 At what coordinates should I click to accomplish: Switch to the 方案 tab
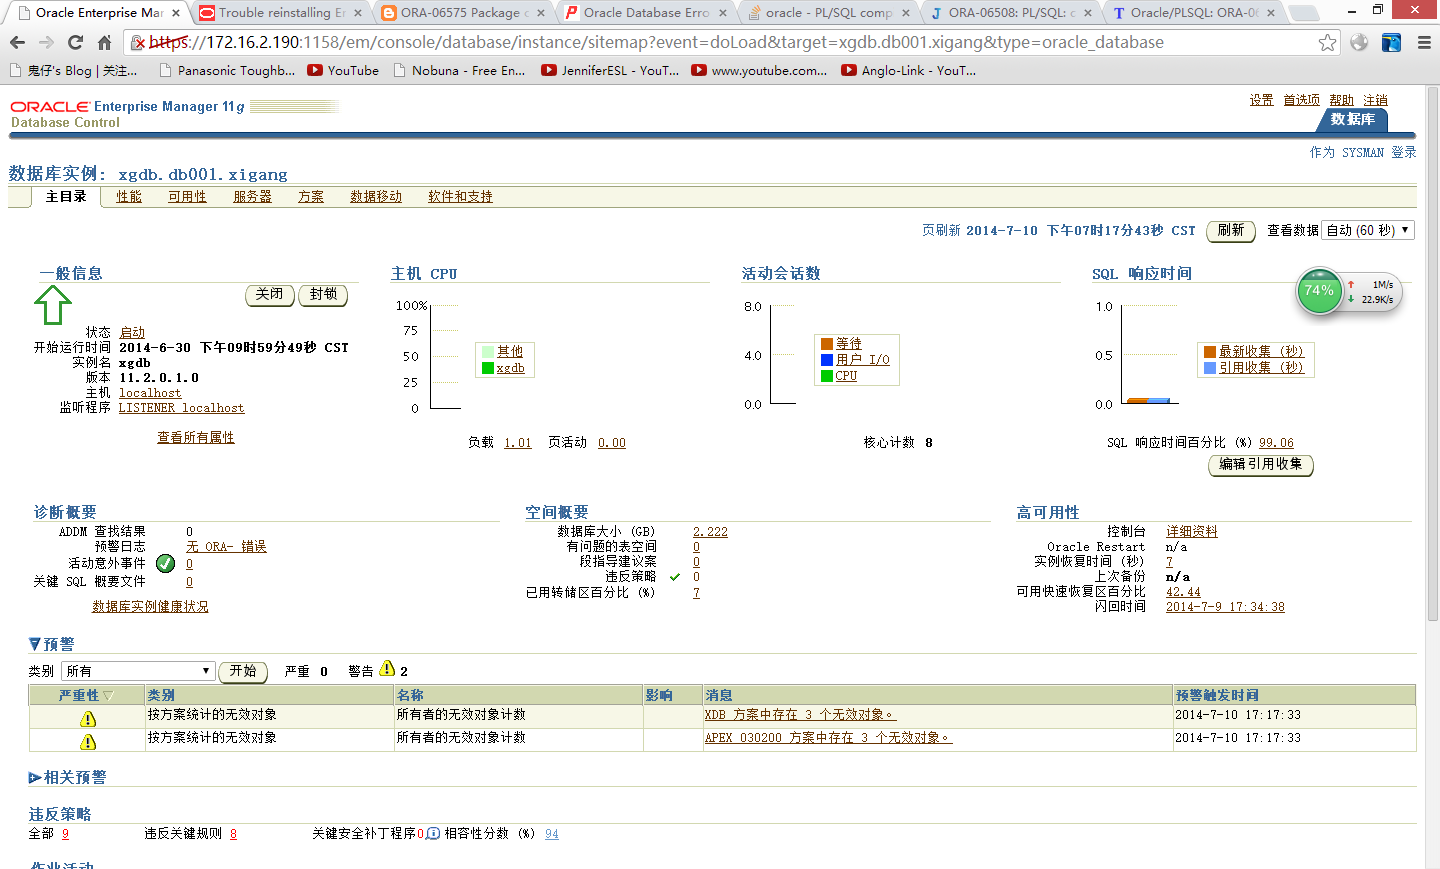pyautogui.click(x=311, y=197)
